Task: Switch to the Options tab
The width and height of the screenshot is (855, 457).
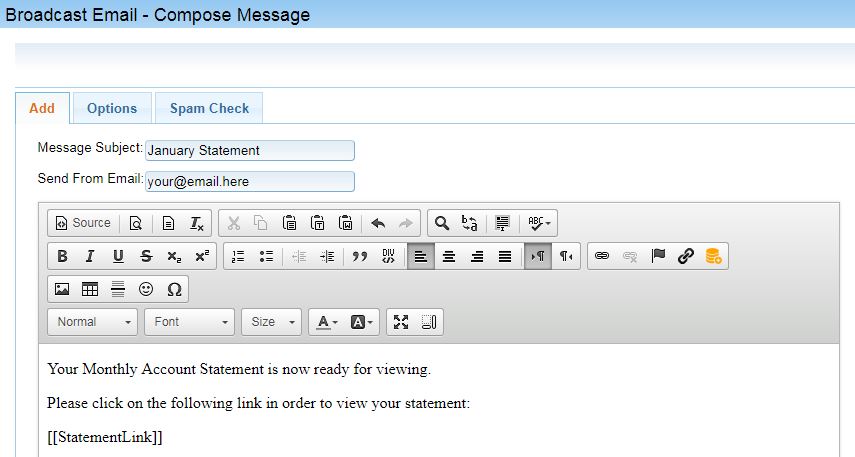Action: [x=112, y=108]
